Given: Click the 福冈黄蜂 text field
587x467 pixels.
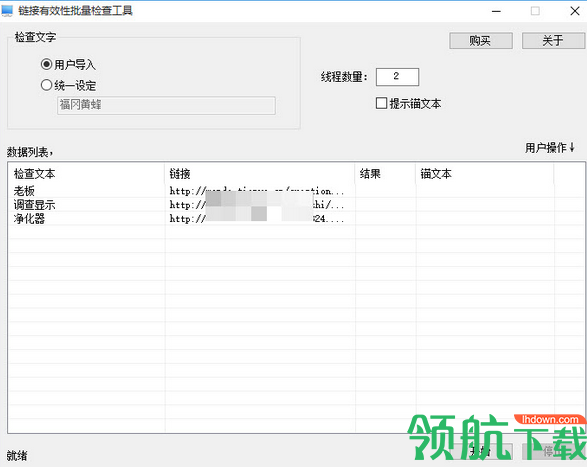Looking at the screenshot, I should (166, 105).
